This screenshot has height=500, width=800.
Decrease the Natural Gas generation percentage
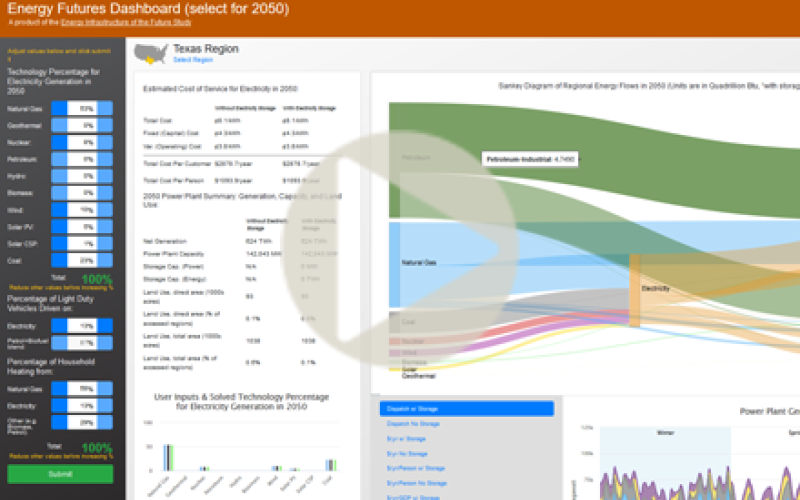tap(60, 108)
